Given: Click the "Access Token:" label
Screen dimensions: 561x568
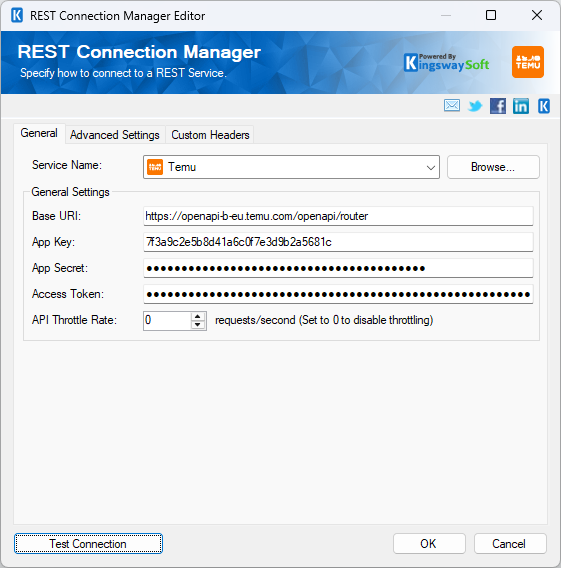Looking at the screenshot, I should [x=68, y=294].
